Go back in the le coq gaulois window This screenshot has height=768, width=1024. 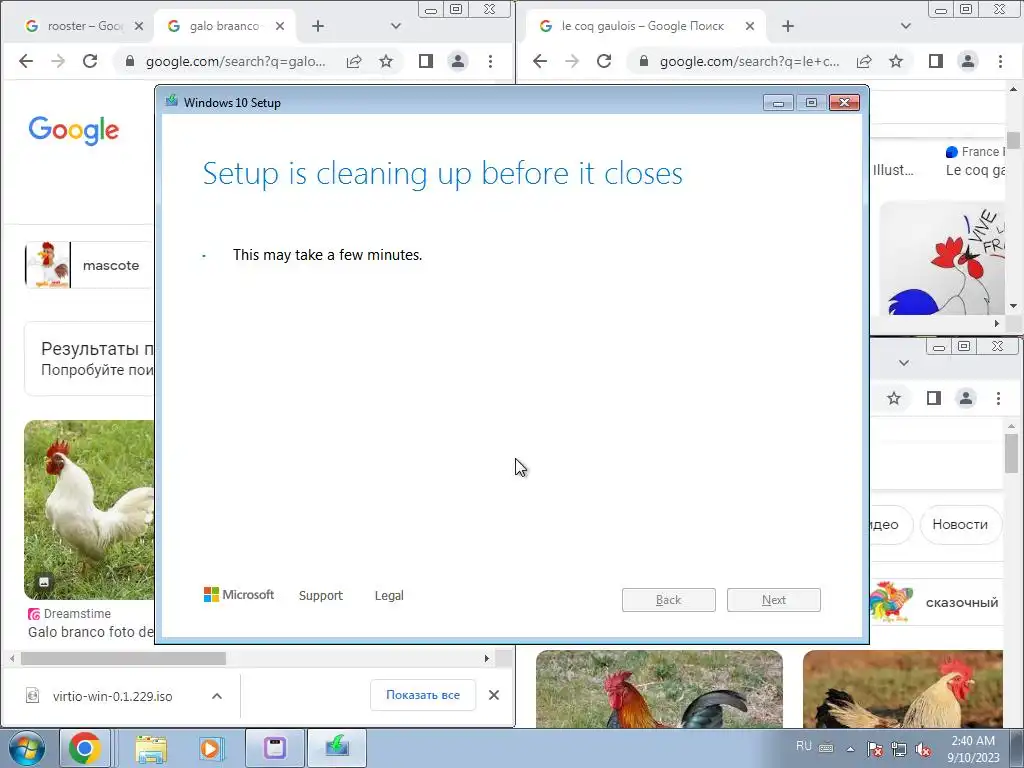[539, 61]
